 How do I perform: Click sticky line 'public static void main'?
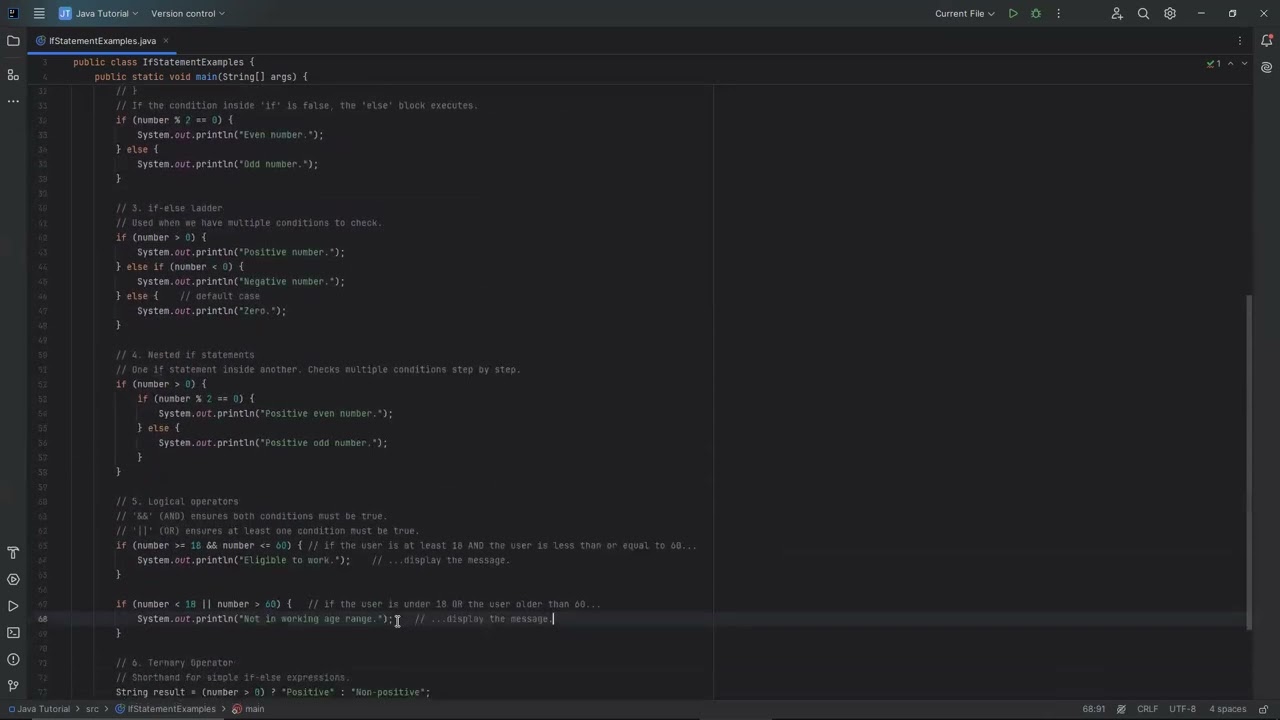[x=201, y=77]
